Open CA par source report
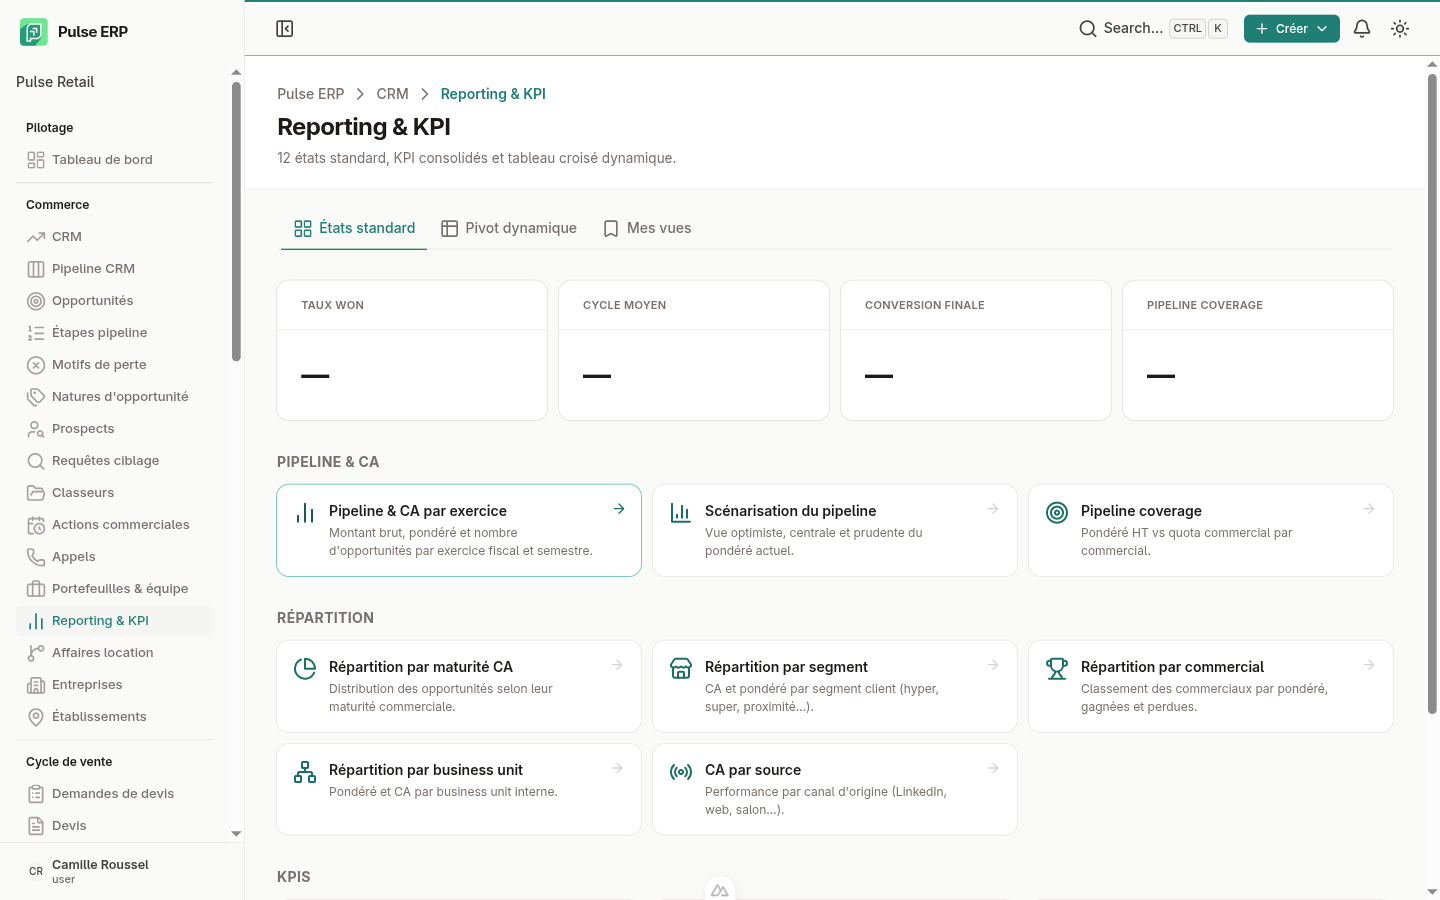 (835, 789)
